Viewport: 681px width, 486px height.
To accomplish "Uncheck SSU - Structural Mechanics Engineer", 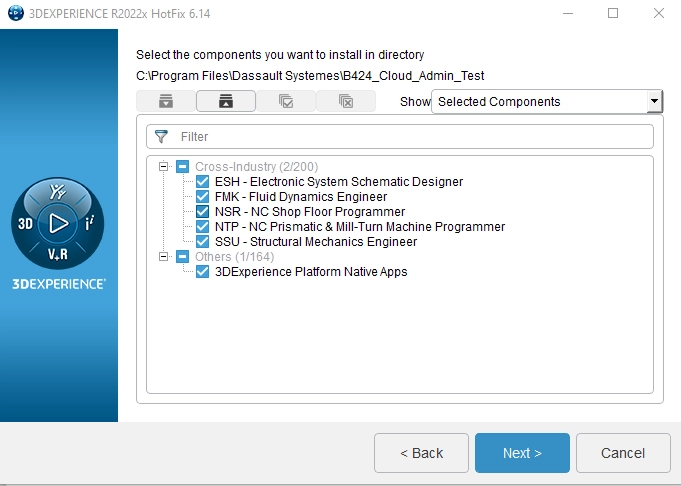I will pyautogui.click(x=202, y=241).
